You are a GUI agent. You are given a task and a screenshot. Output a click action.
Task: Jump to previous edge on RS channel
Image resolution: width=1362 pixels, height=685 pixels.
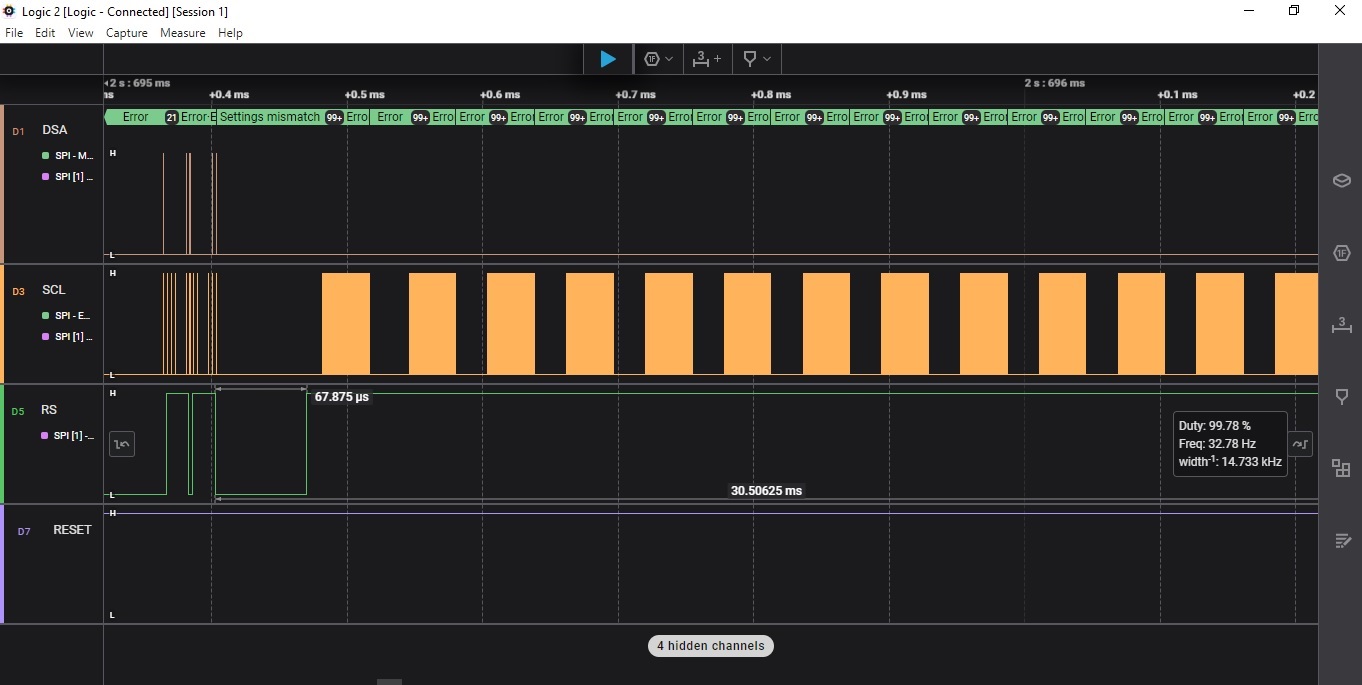click(x=122, y=444)
